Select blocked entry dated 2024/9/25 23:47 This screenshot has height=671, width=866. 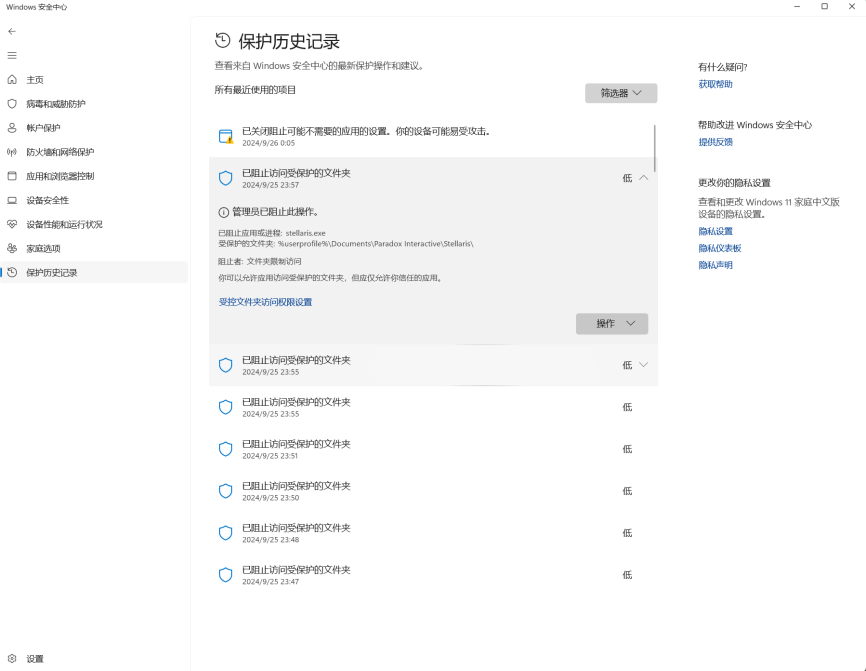(433, 575)
